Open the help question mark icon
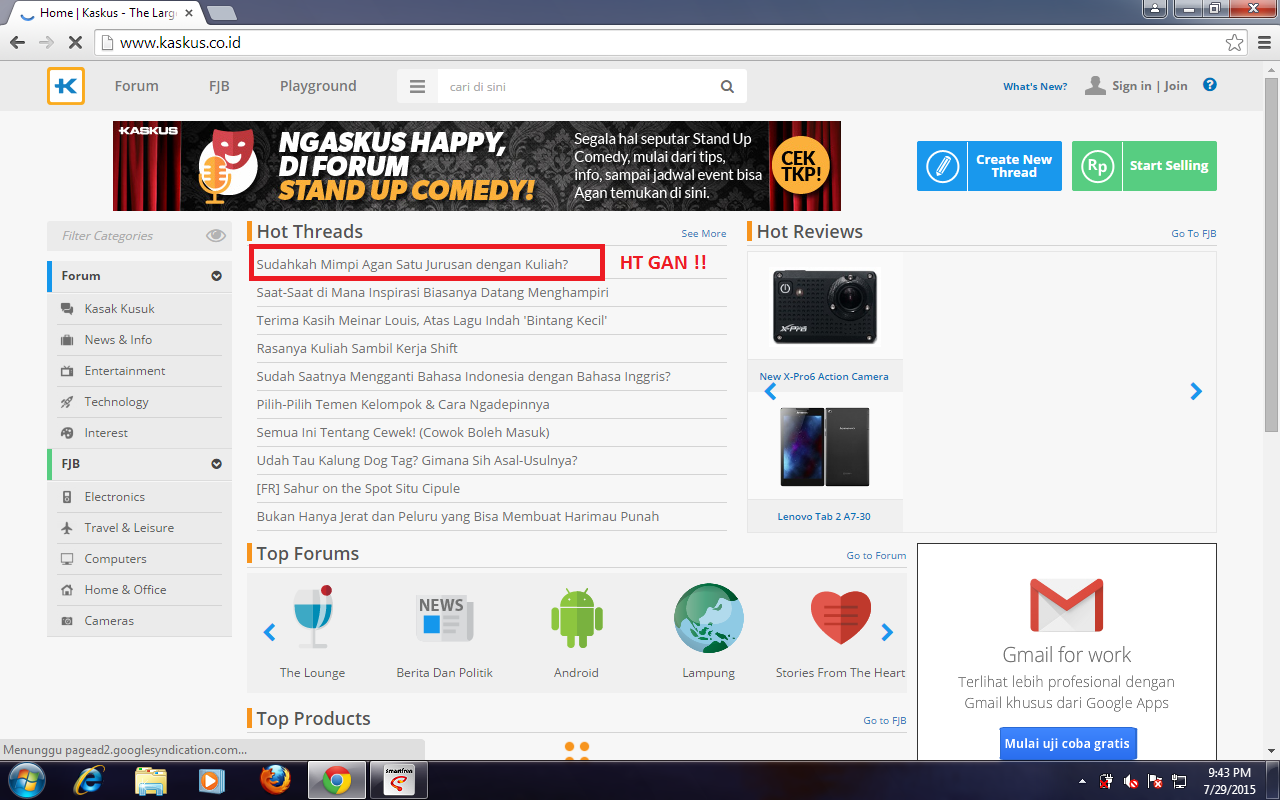The width and height of the screenshot is (1280, 800). click(1210, 85)
